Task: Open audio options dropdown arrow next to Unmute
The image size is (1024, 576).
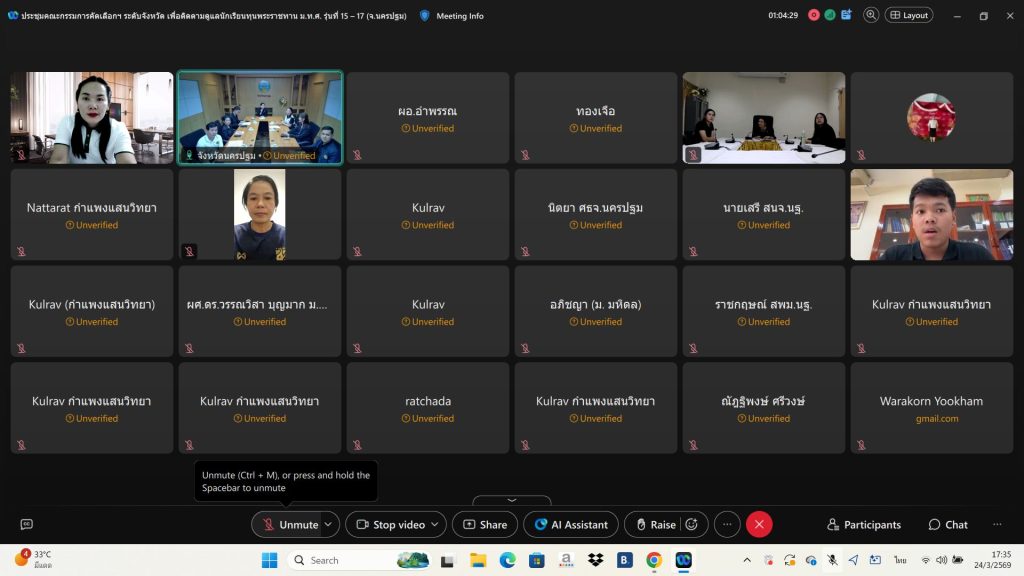Action: coord(328,525)
